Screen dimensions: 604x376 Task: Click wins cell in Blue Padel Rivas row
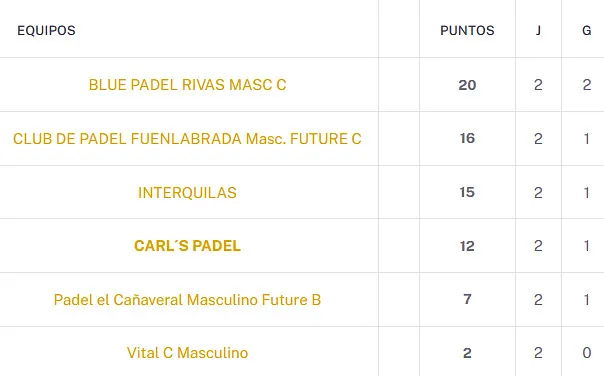[x=587, y=85]
